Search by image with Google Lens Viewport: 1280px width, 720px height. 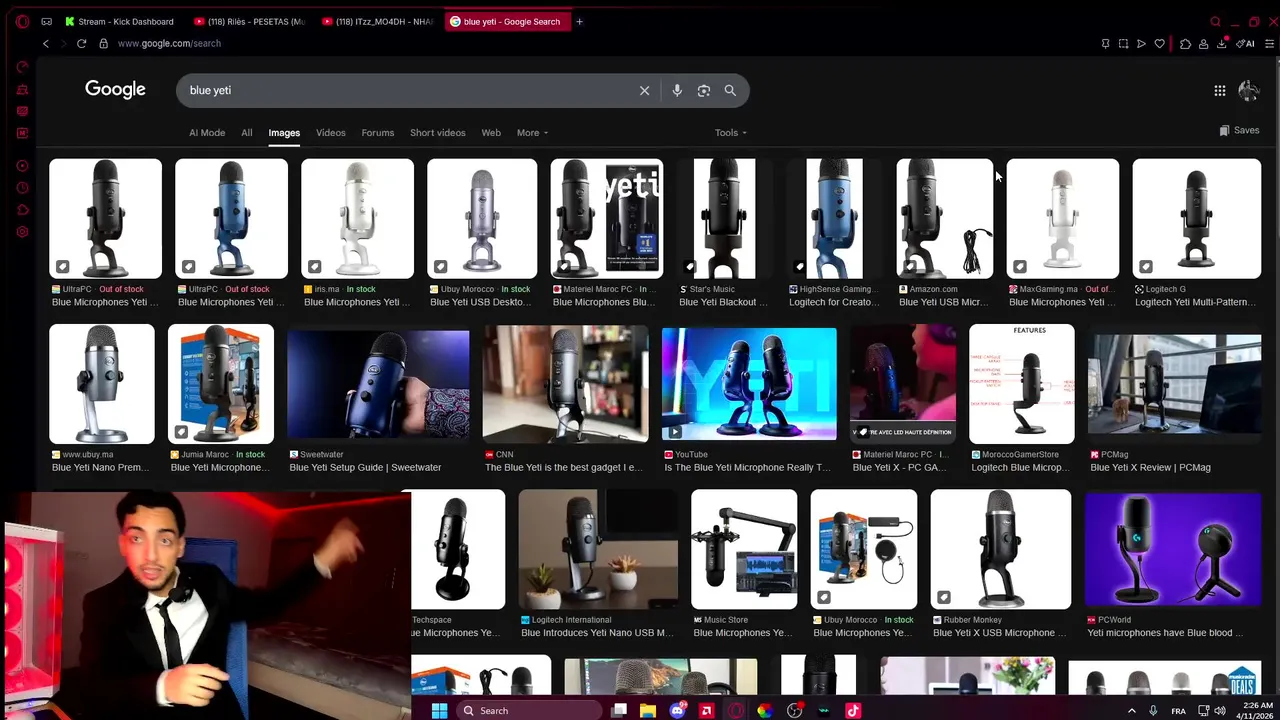pyautogui.click(x=704, y=90)
